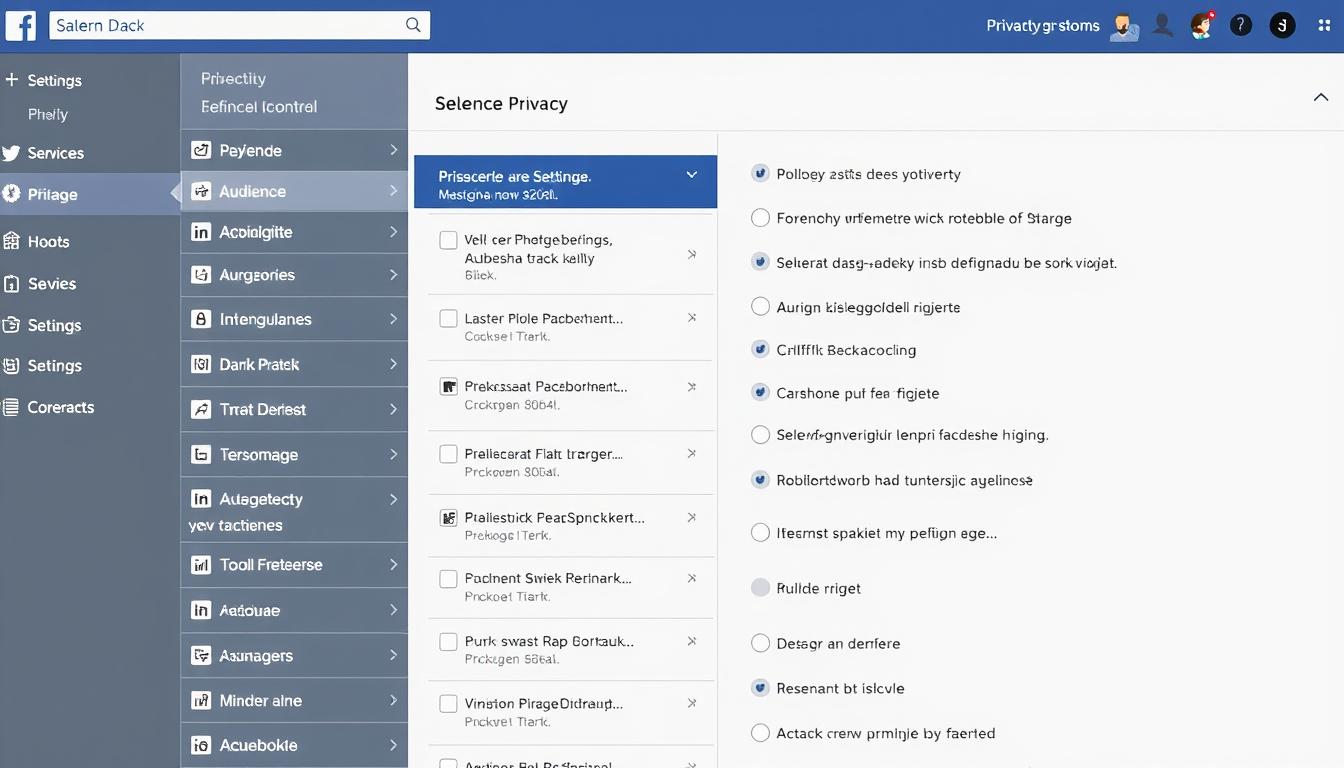This screenshot has height=768, width=1344.
Task: Open the help question mark icon
Action: (1240, 26)
